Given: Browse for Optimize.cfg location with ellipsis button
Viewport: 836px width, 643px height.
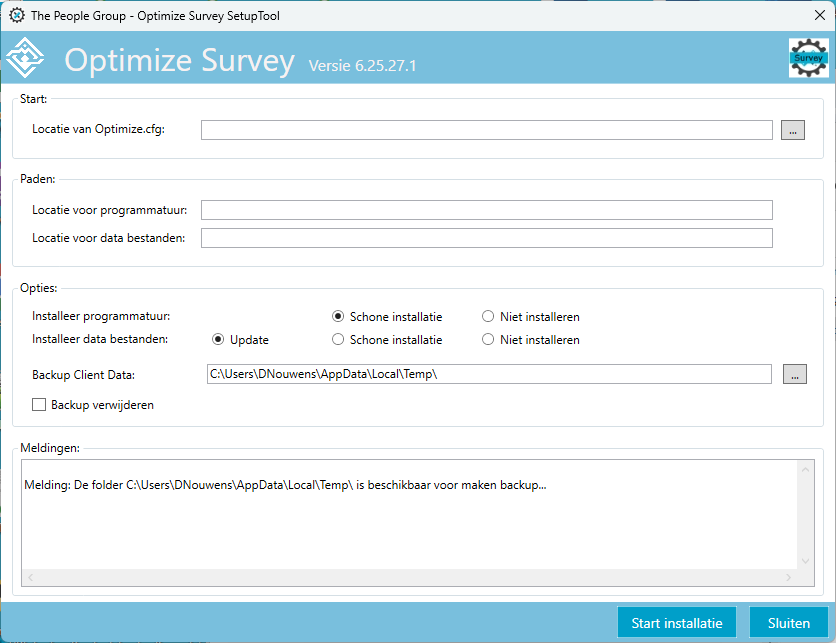Looking at the screenshot, I should coord(792,130).
